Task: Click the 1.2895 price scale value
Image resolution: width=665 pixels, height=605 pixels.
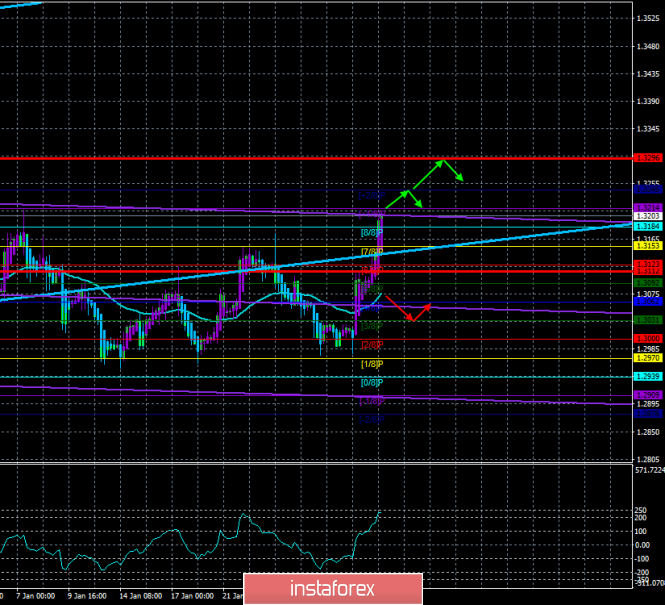Action: point(648,404)
